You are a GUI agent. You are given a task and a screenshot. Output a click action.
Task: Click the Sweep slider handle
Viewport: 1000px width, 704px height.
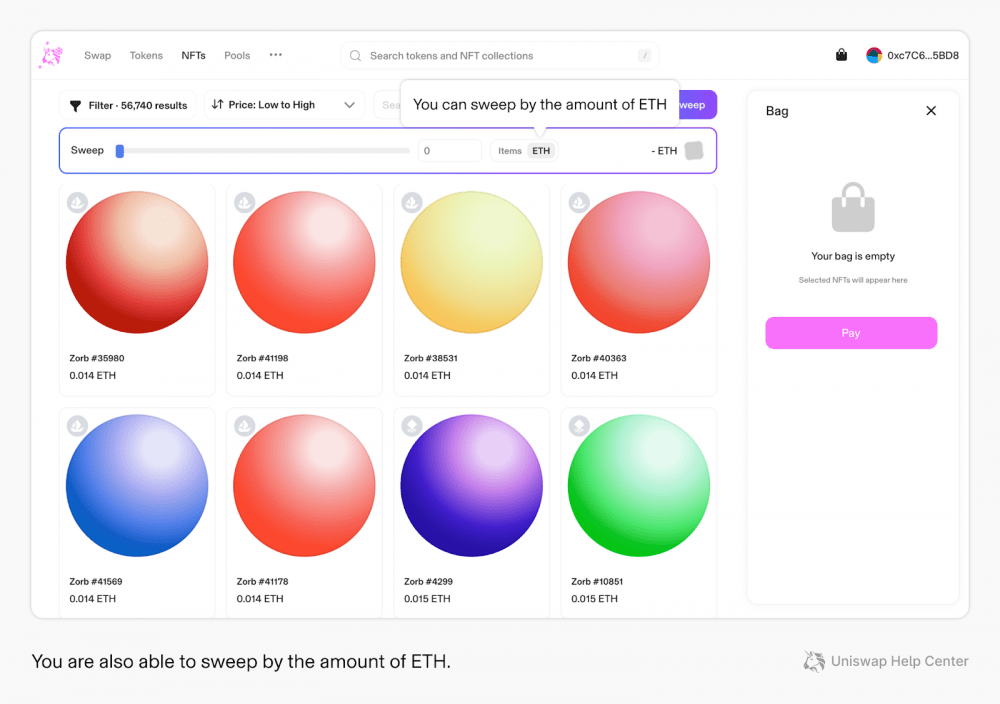click(119, 151)
